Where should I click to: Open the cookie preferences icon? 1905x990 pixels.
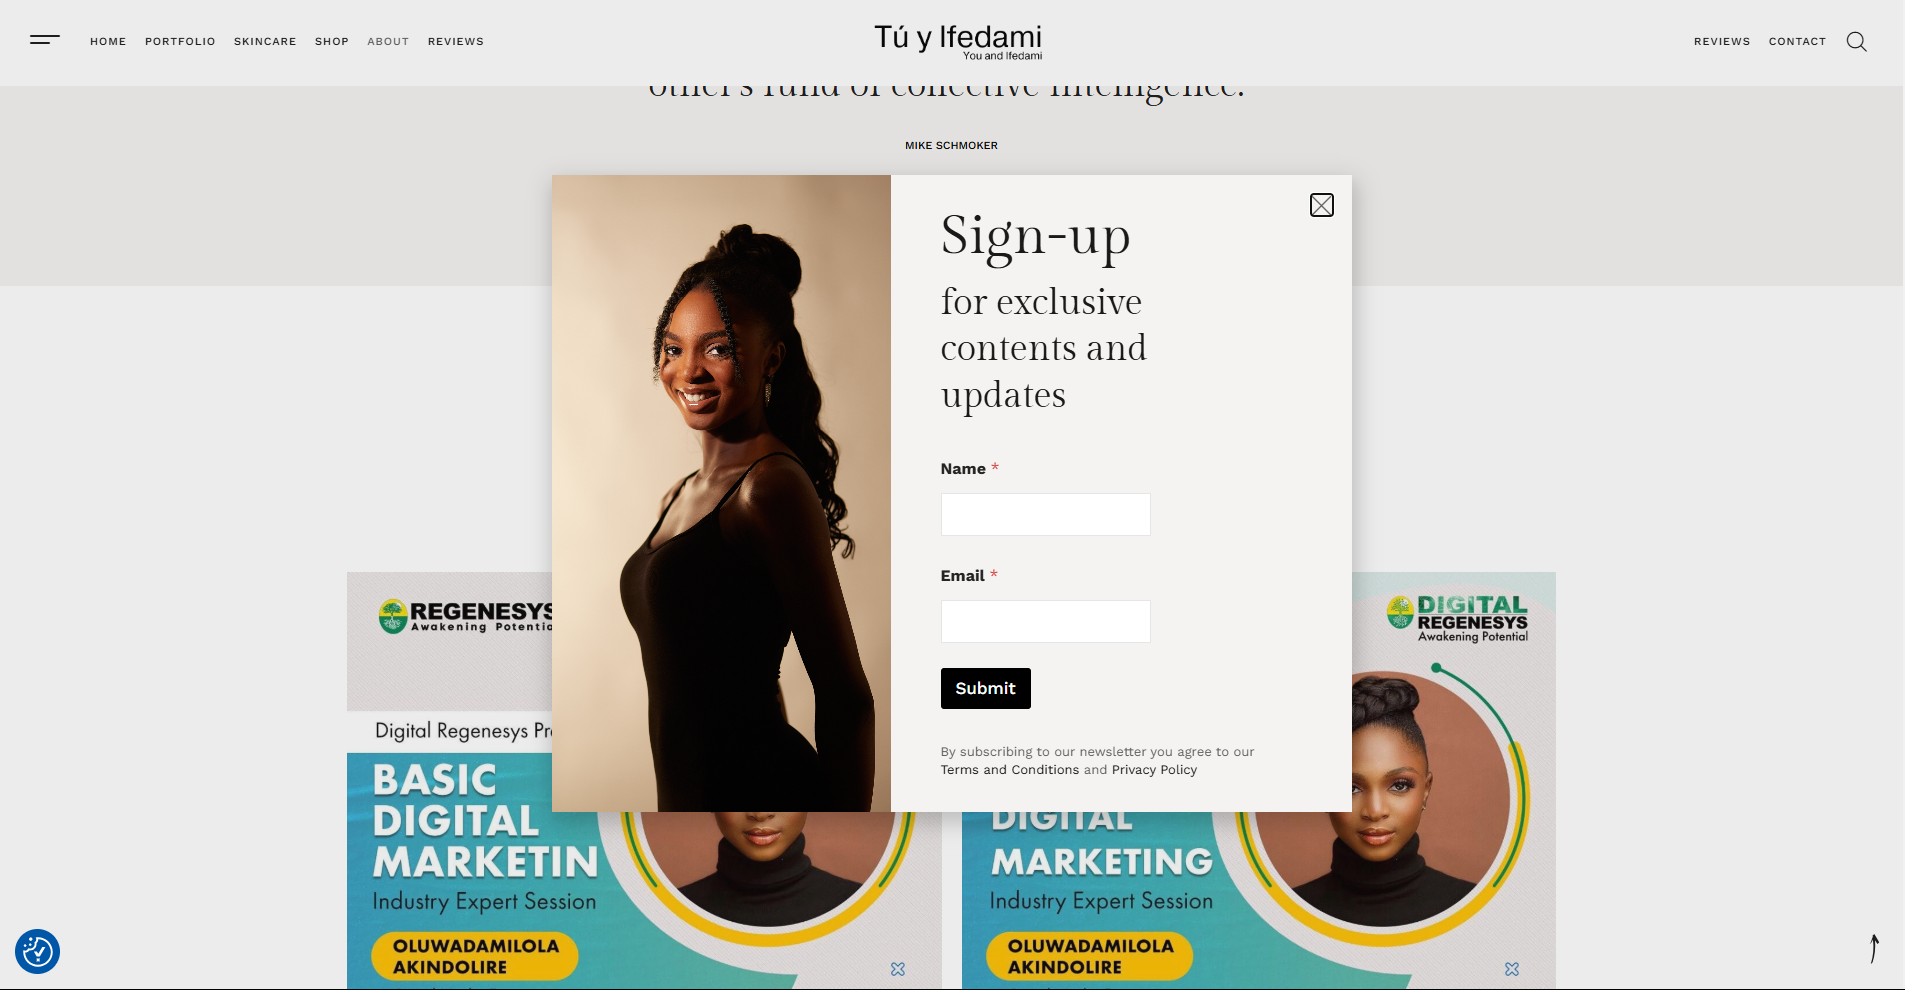38,951
